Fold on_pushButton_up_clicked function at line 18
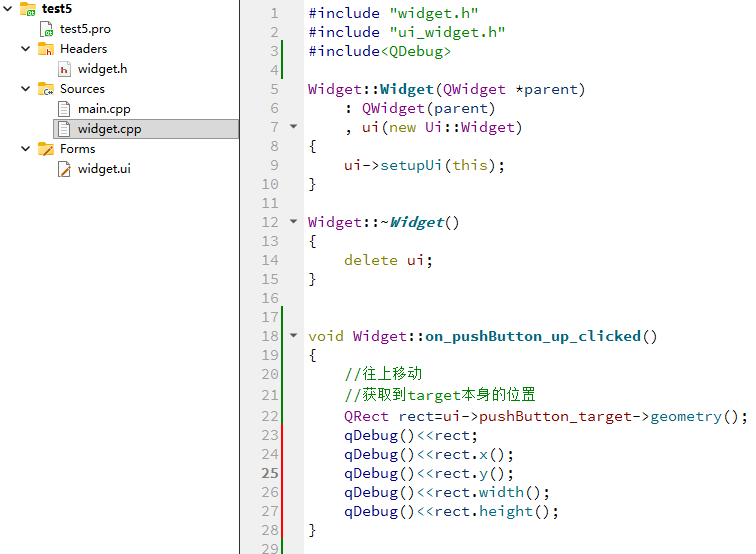The height and width of the screenshot is (554, 756). [293, 336]
